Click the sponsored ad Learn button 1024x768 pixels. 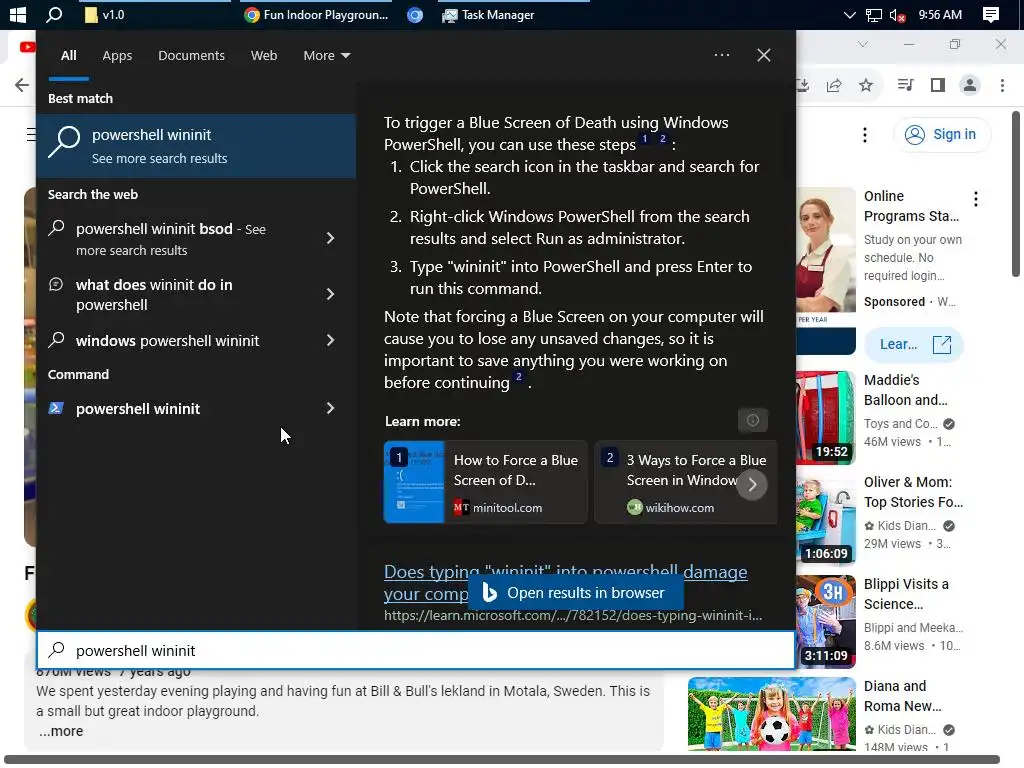coord(914,344)
